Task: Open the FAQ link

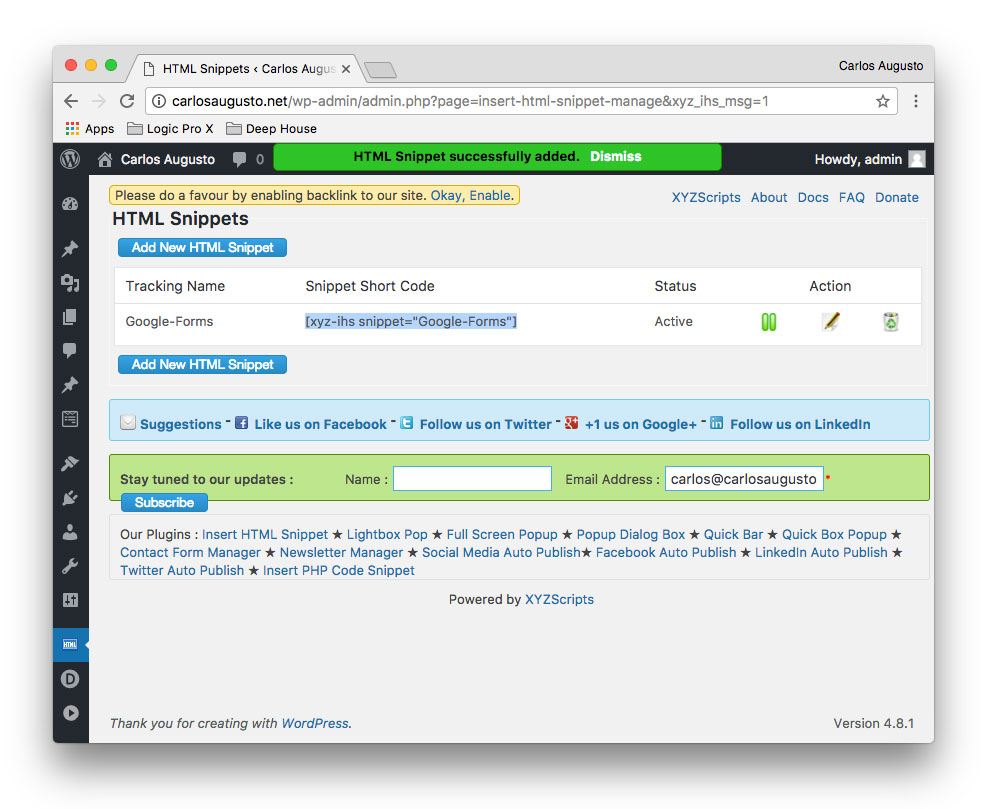Action: pyautogui.click(x=852, y=197)
